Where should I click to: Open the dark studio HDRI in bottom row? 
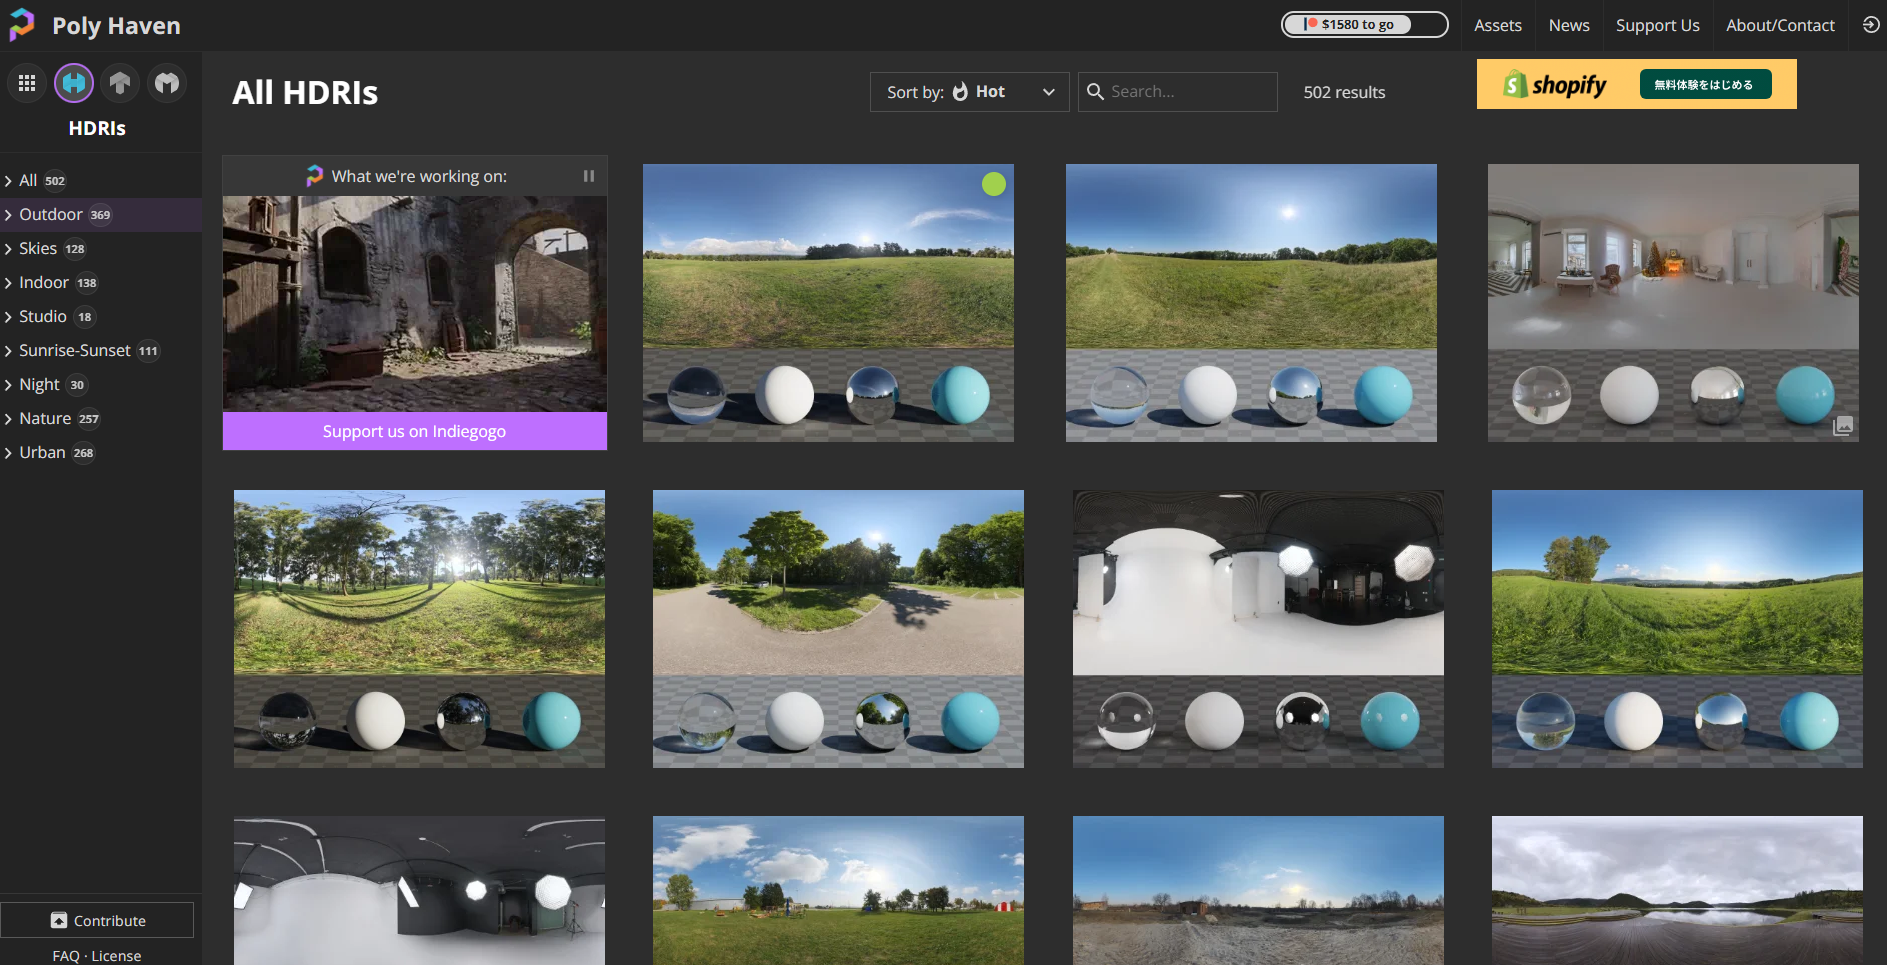tap(419, 890)
